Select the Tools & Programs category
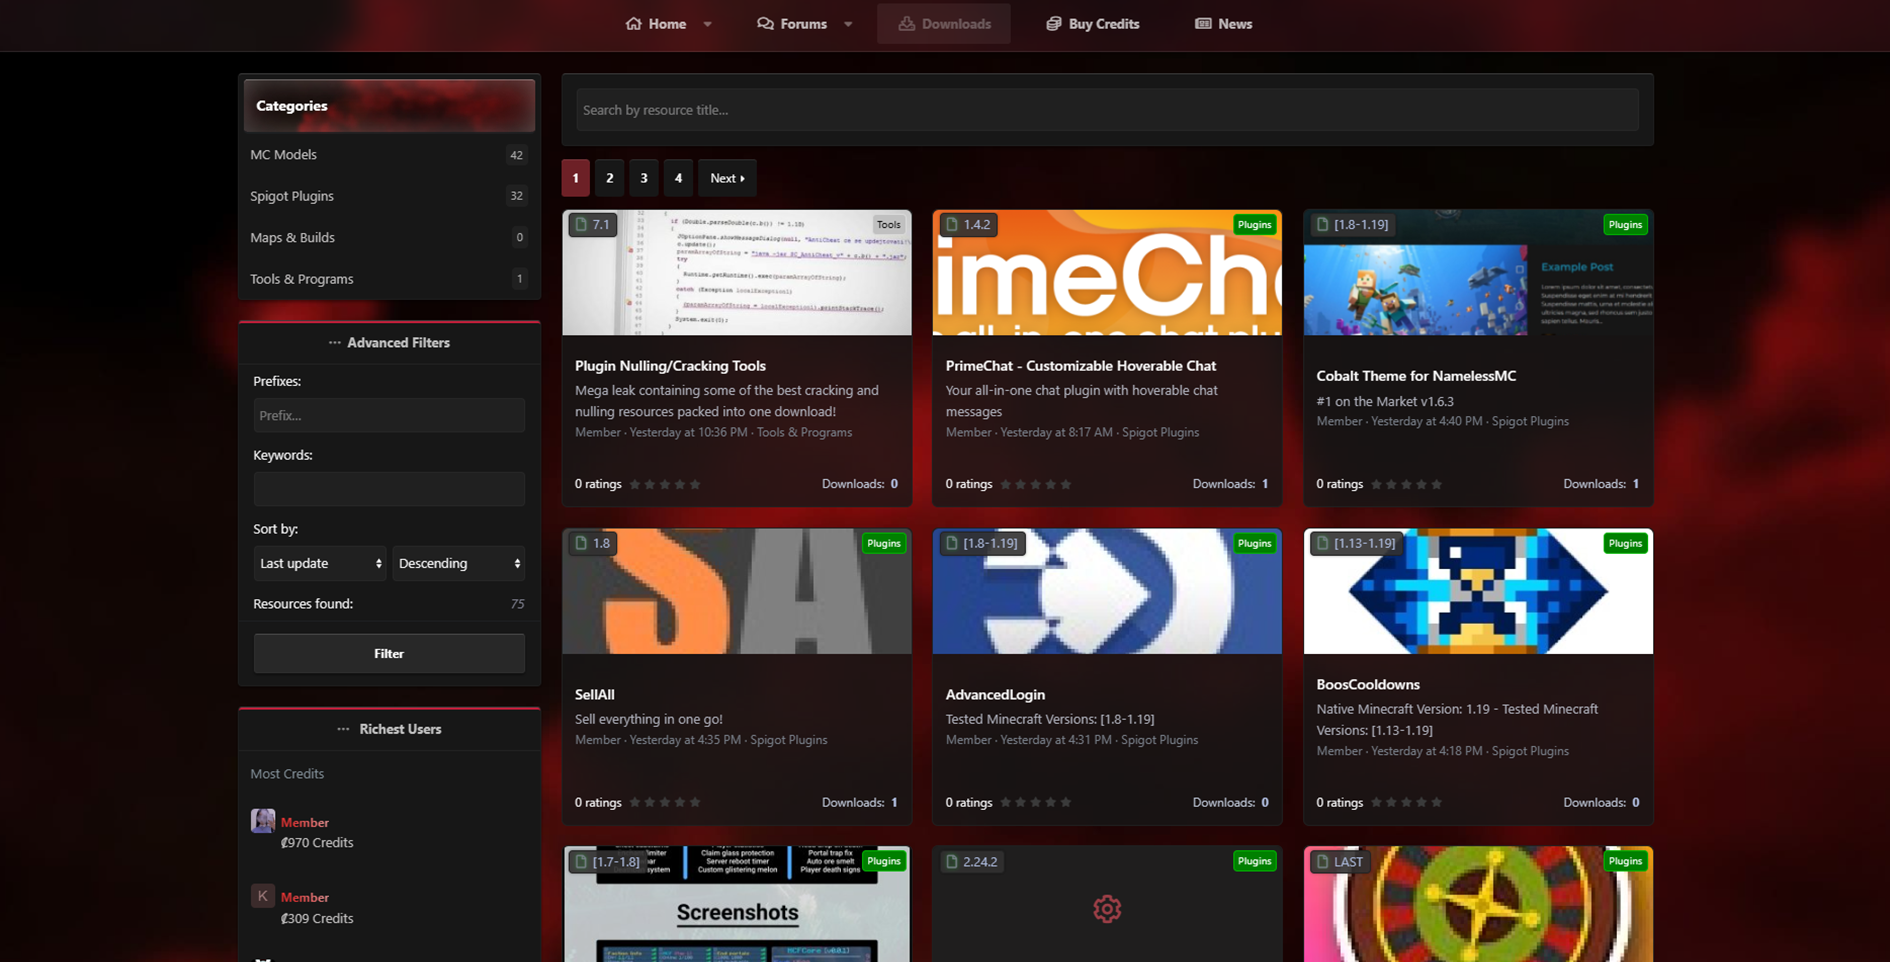 click(x=389, y=279)
